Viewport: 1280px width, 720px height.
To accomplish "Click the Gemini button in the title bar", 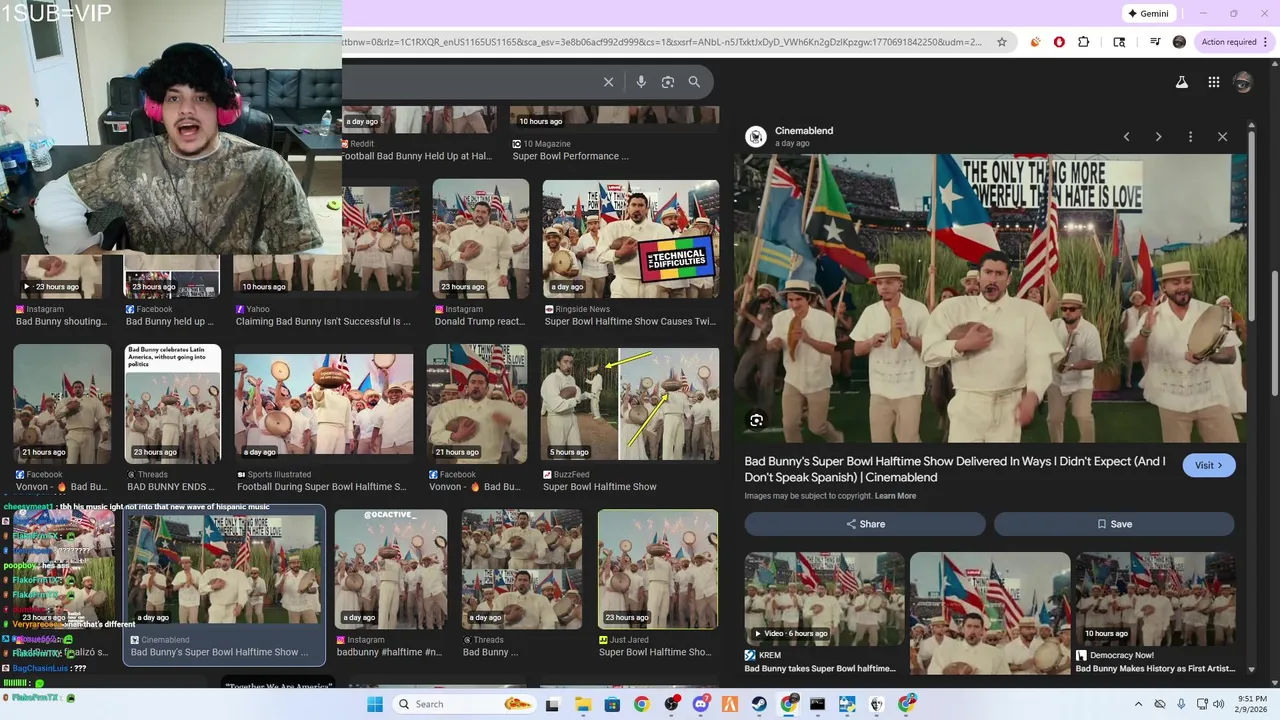I will click(x=1148, y=14).
